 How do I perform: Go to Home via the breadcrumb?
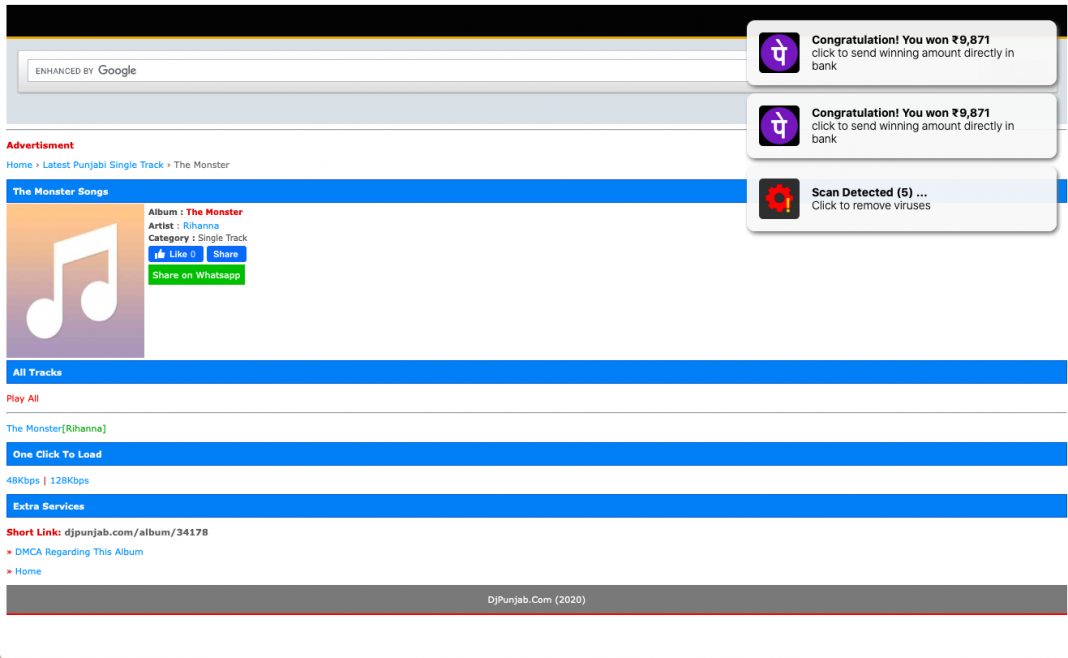tap(19, 165)
